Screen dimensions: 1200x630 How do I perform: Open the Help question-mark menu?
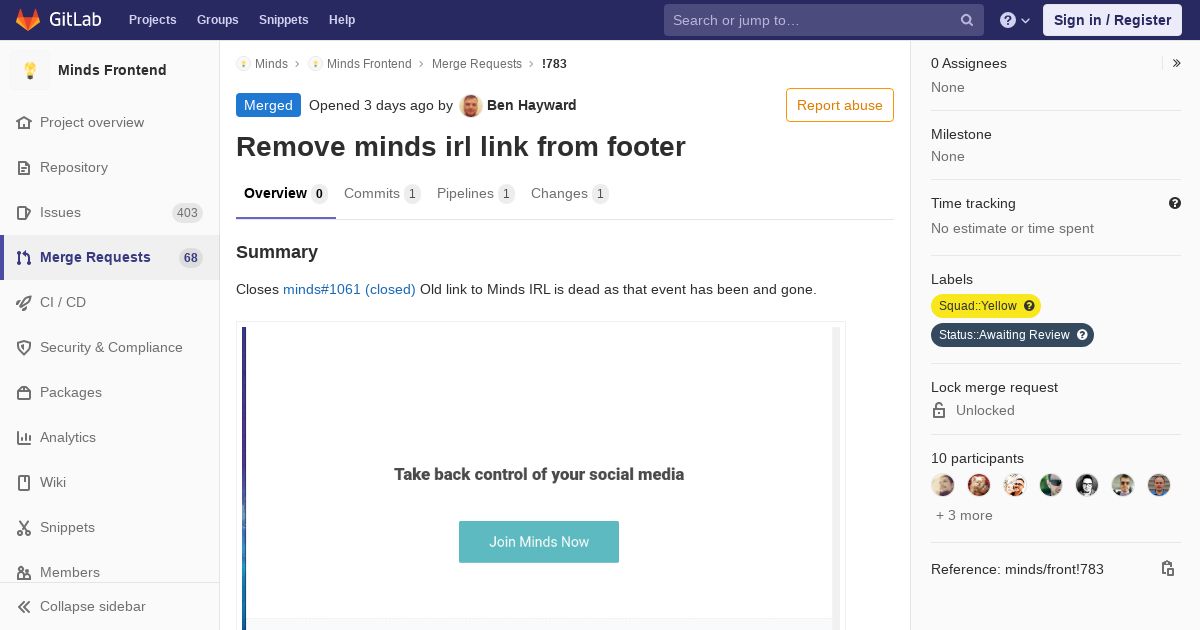click(x=1015, y=20)
